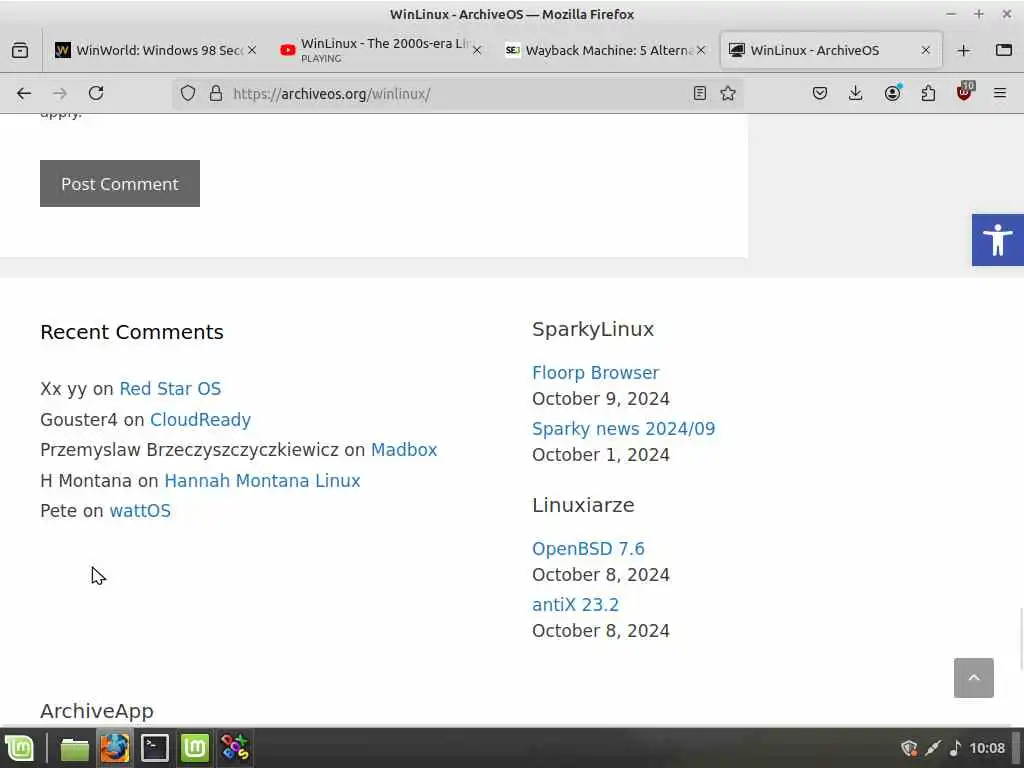
Task: Open the shield security tray icon
Action: 908,748
